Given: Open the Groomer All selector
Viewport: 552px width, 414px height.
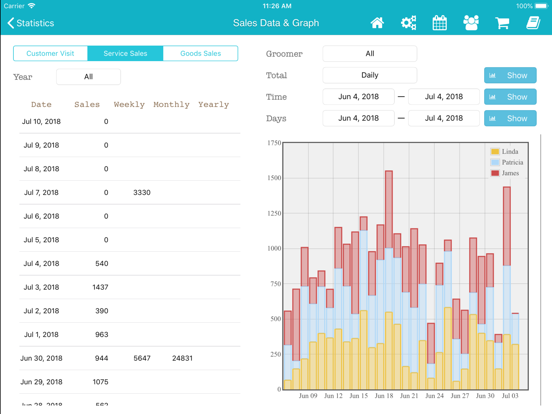Looking at the screenshot, I should point(370,54).
